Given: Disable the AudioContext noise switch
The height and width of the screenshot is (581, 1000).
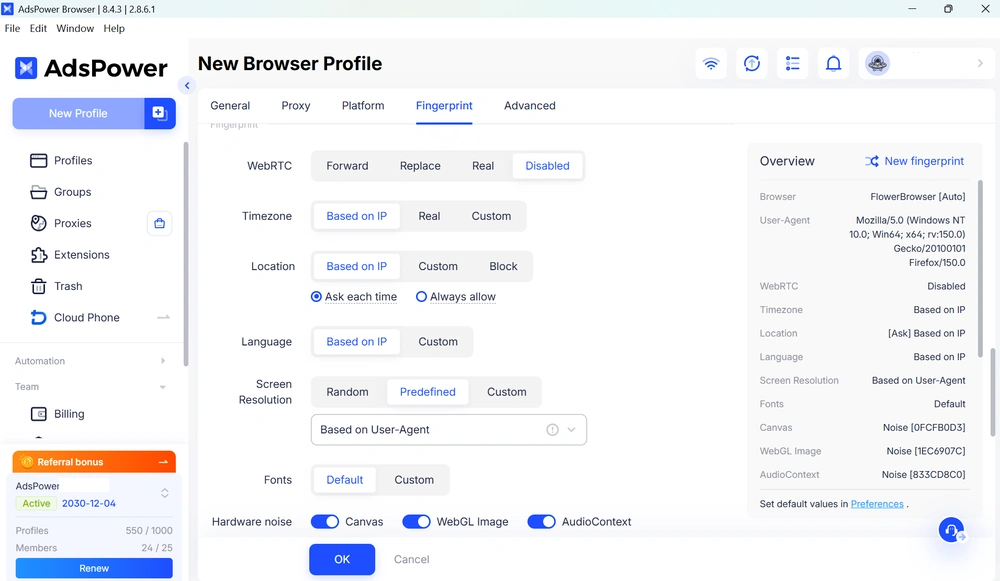Looking at the screenshot, I should 541,522.
